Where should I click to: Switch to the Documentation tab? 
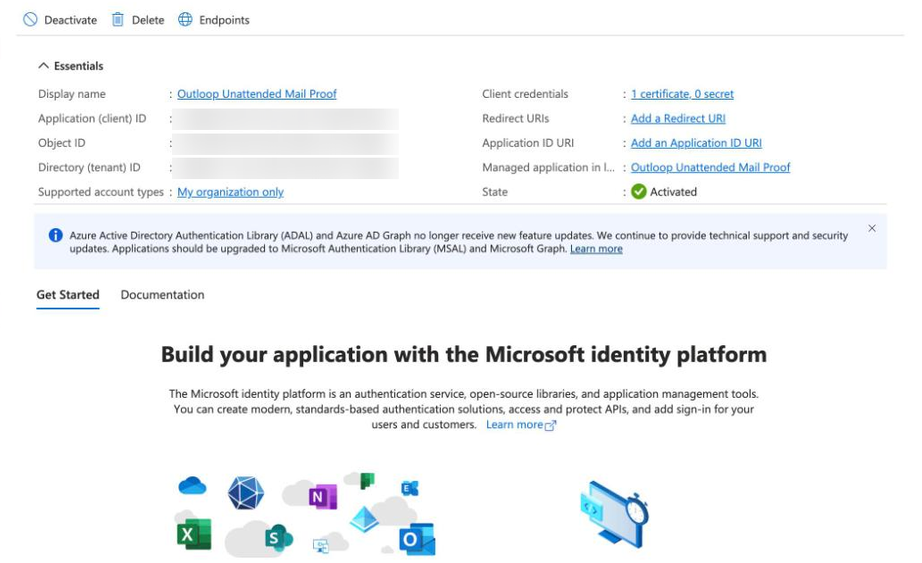pyautogui.click(x=162, y=295)
